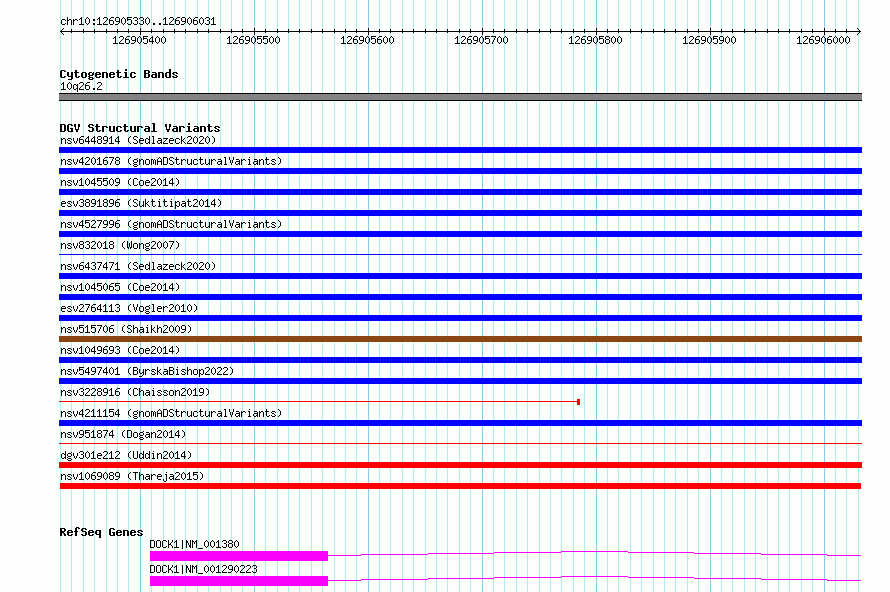Open variant nsv3228916 (Chaisson2019) label

(x=135, y=392)
